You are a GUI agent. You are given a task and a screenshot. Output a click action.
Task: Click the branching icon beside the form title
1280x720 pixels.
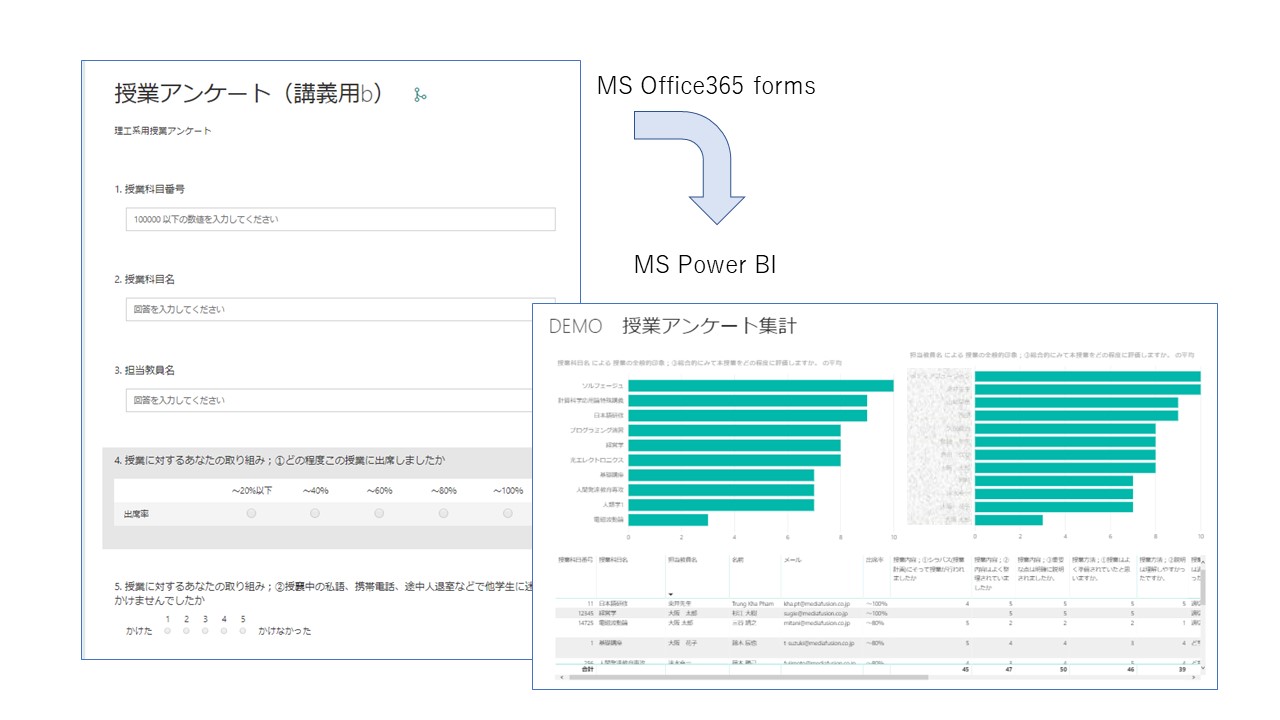pyautogui.click(x=420, y=95)
